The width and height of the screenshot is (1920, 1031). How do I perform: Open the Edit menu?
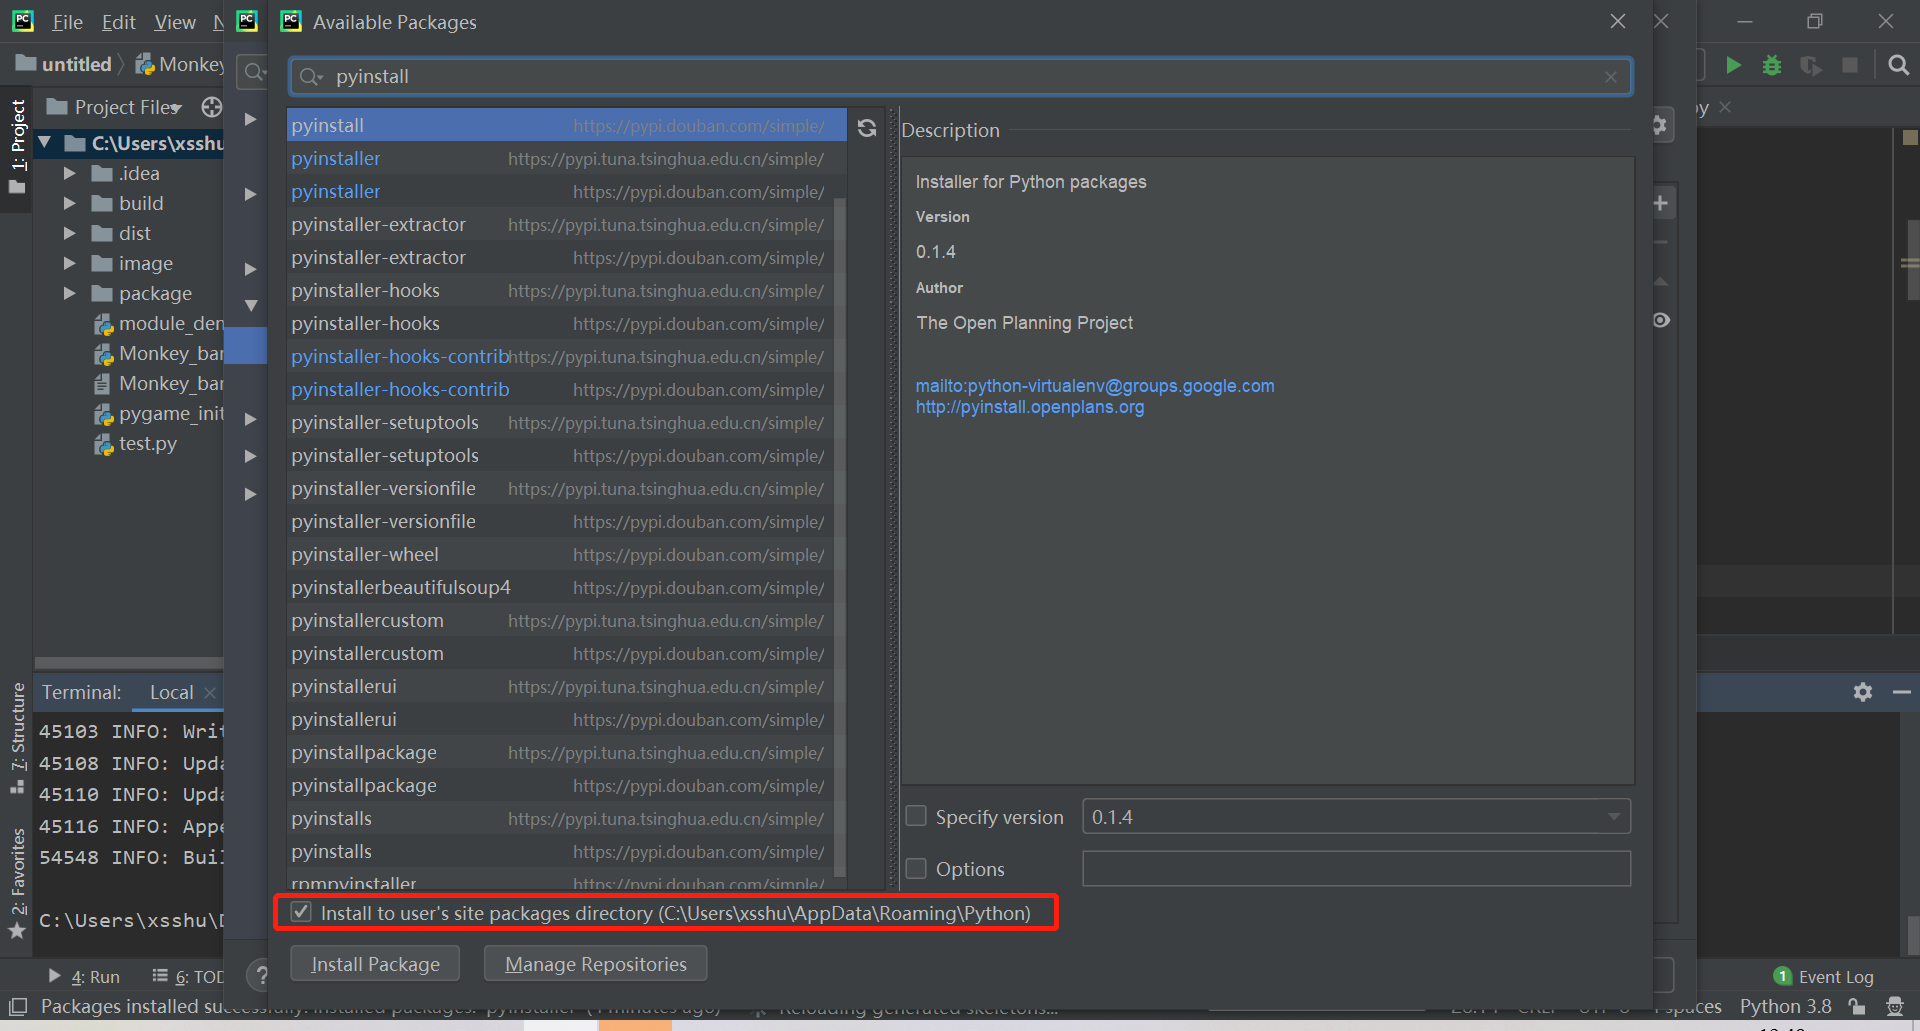coord(118,21)
